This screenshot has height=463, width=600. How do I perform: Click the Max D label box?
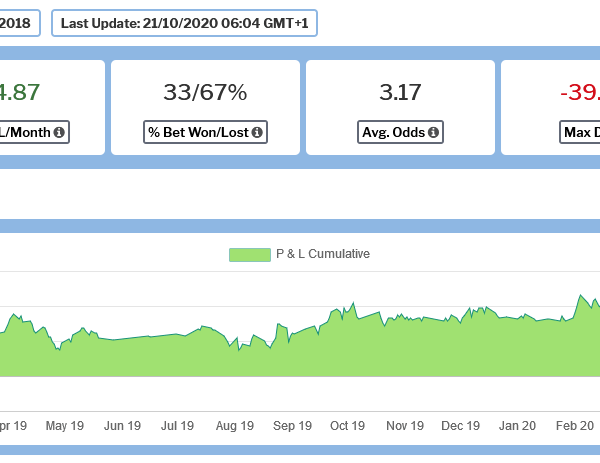click(x=580, y=132)
